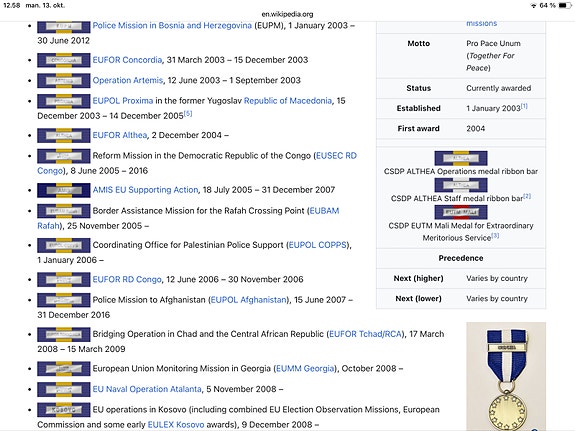Click citation reference 5 after December 2005
The height and width of the screenshot is (431, 575).
188,114
